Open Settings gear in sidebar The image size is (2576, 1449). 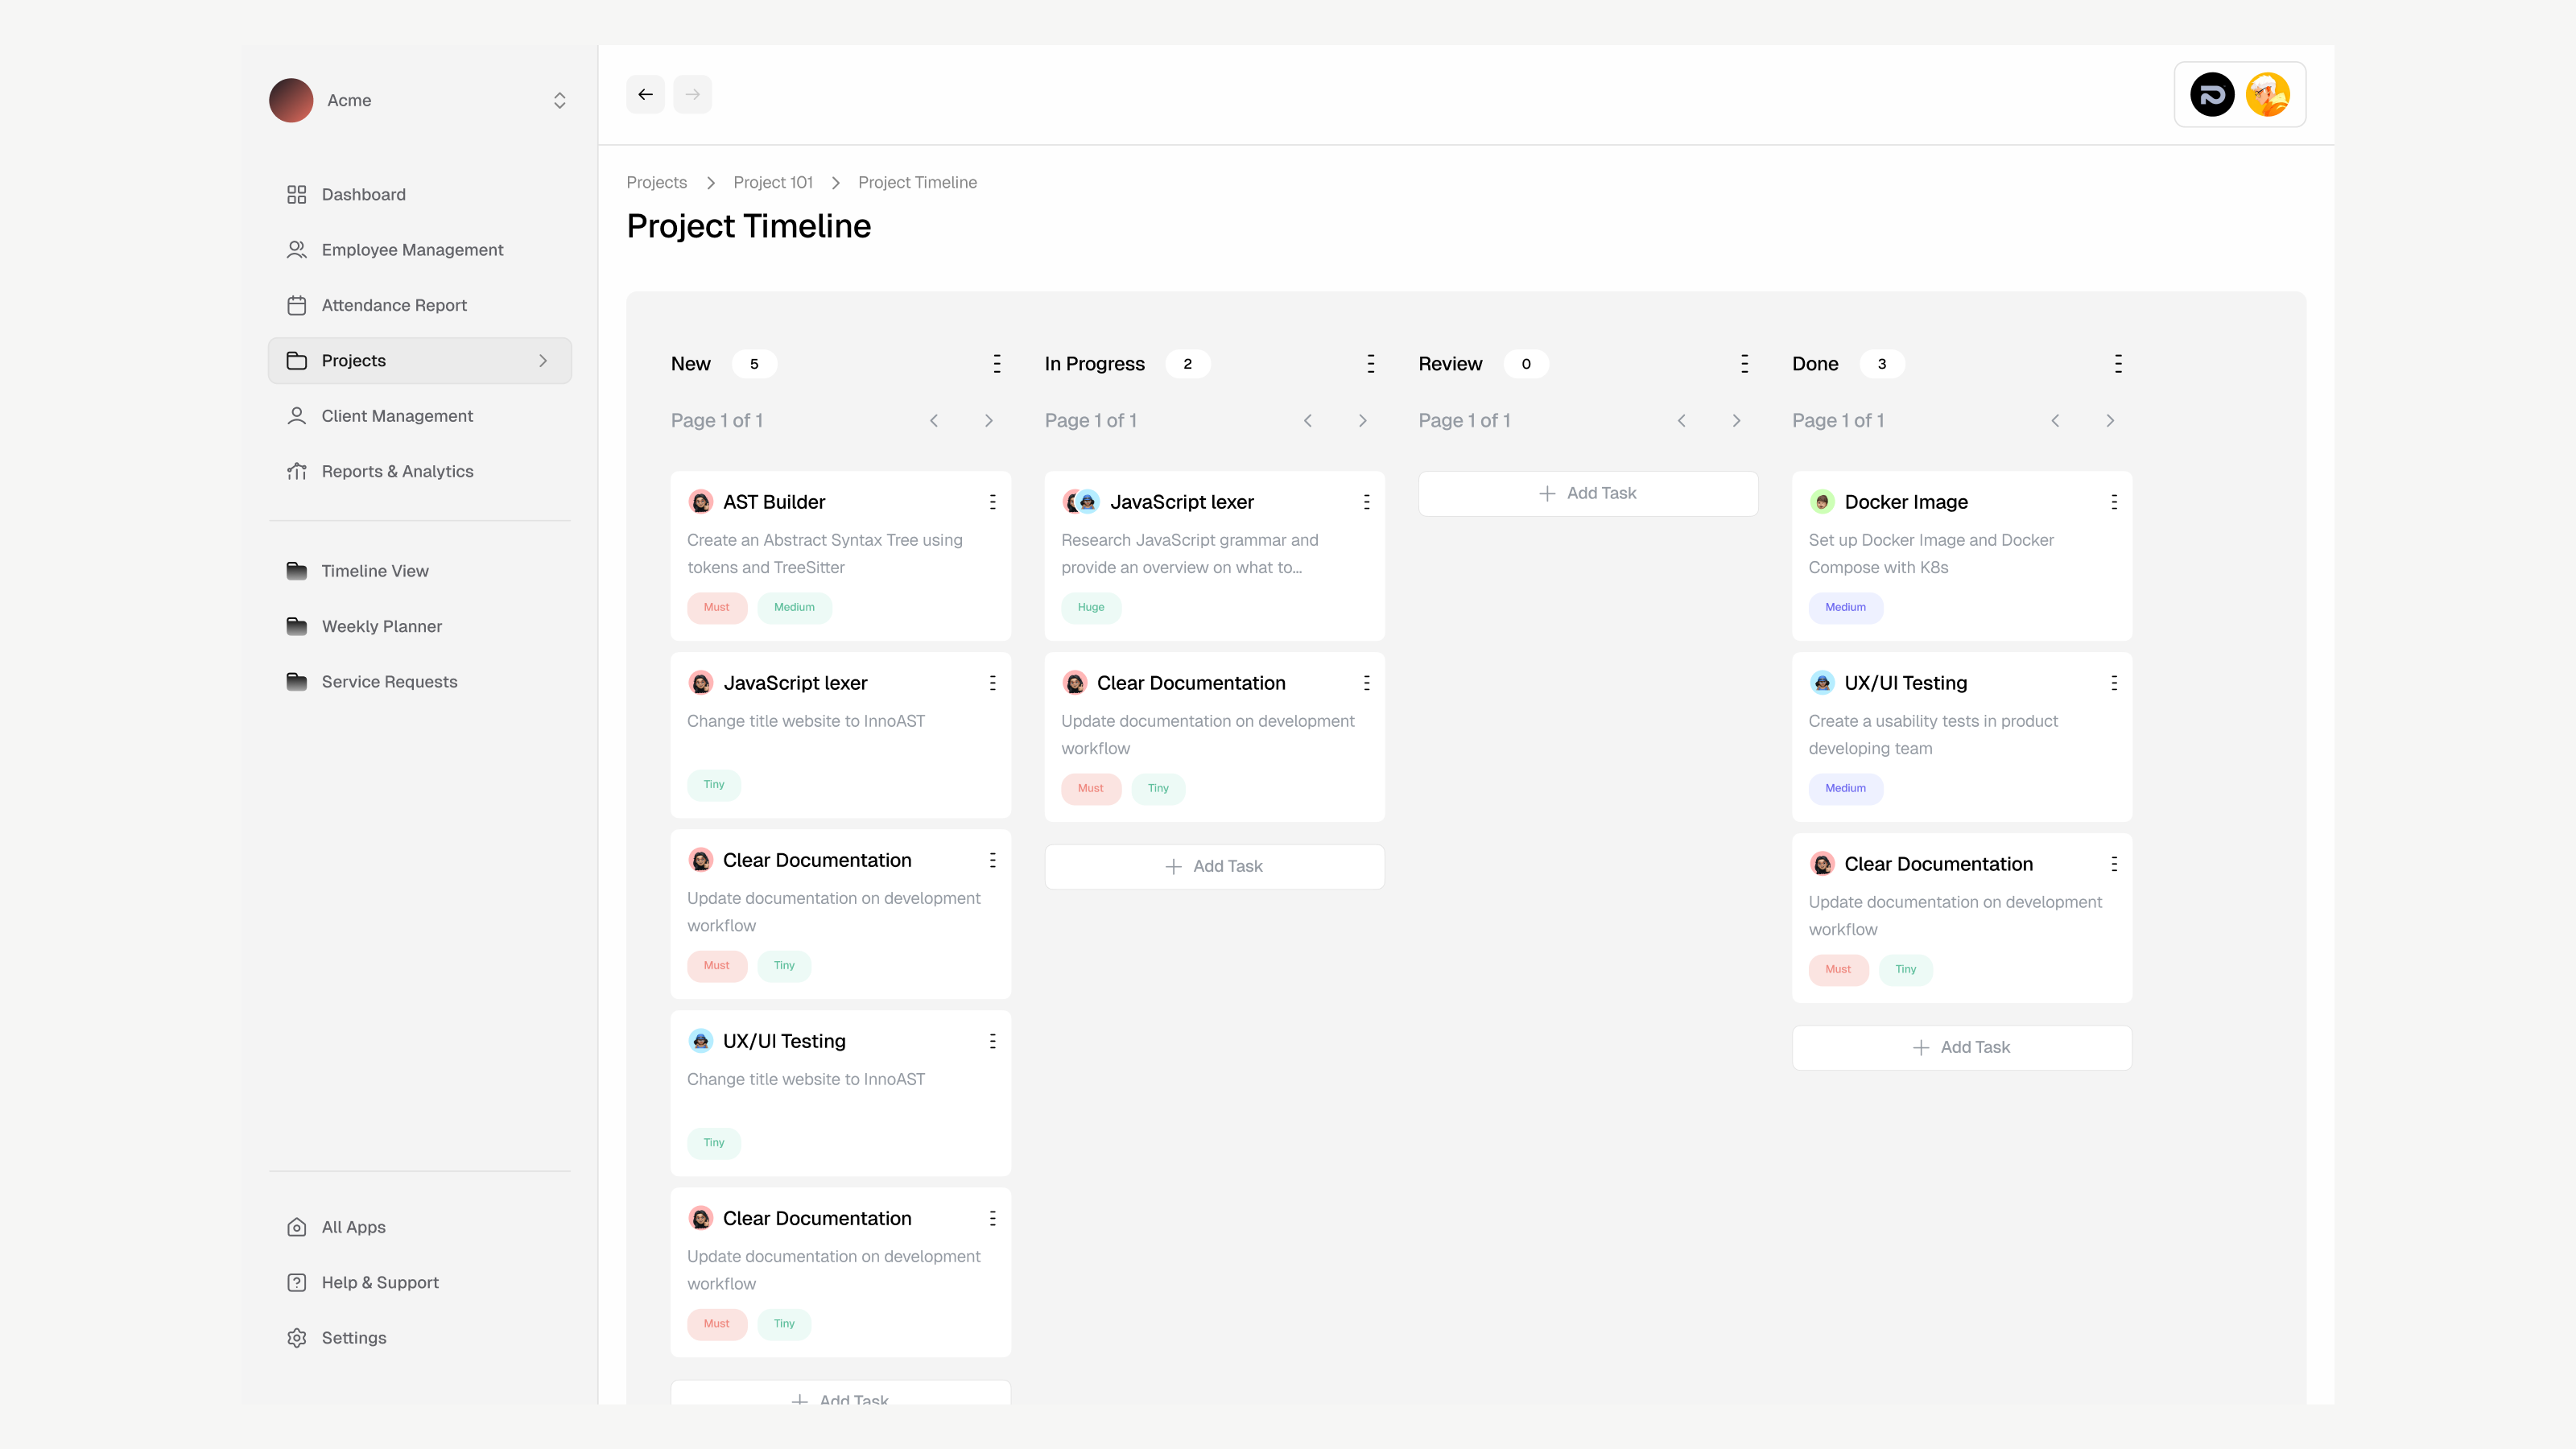click(x=297, y=1338)
